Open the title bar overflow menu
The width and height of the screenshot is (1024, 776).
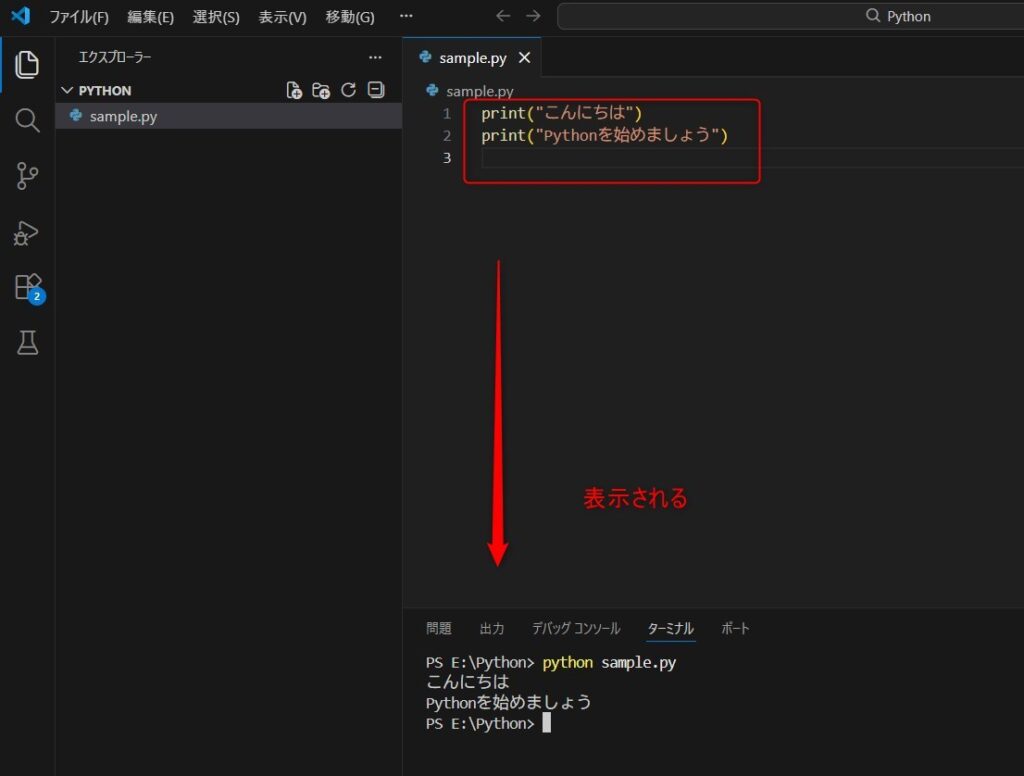(405, 16)
